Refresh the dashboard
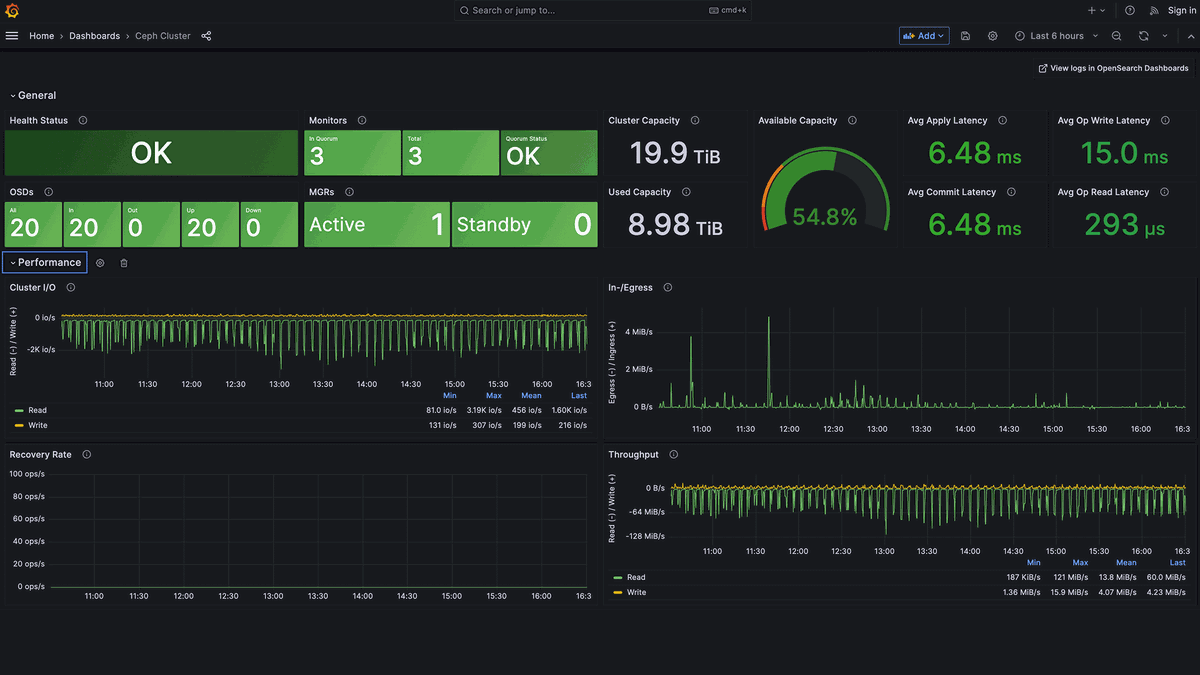Viewport: 1200px width, 675px height. [x=1144, y=36]
